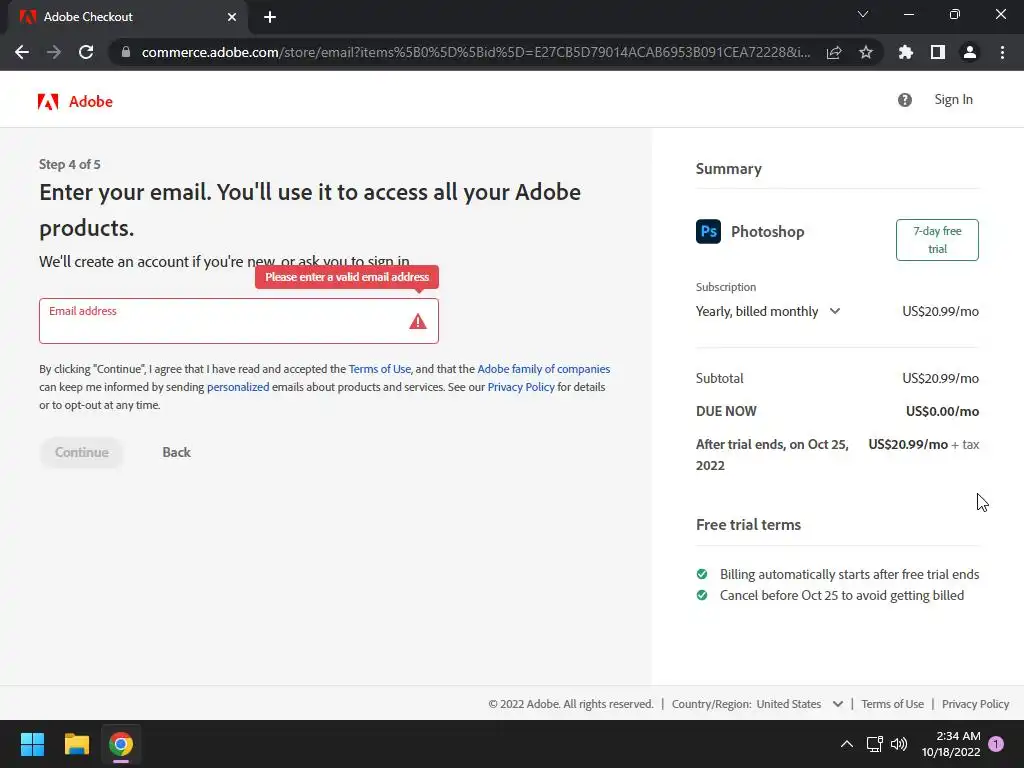
Task: Click Sign In in the header
Action: (x=953, y=100)
